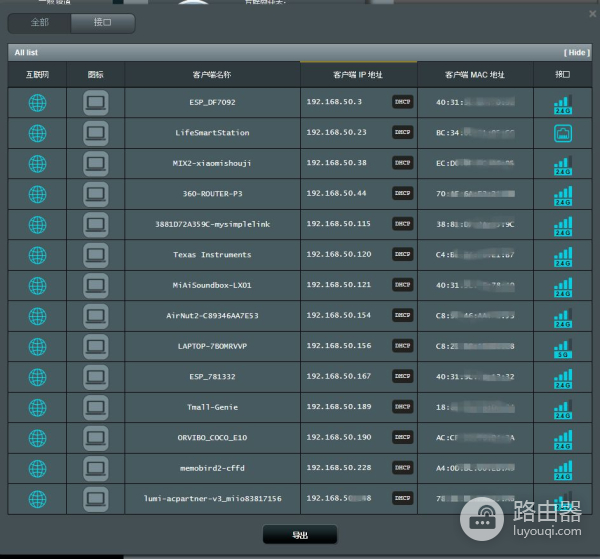600x559 pixels.
Task: Click the signal icon for ORVIBO_COCO_E10
Action: pos(562,438)
